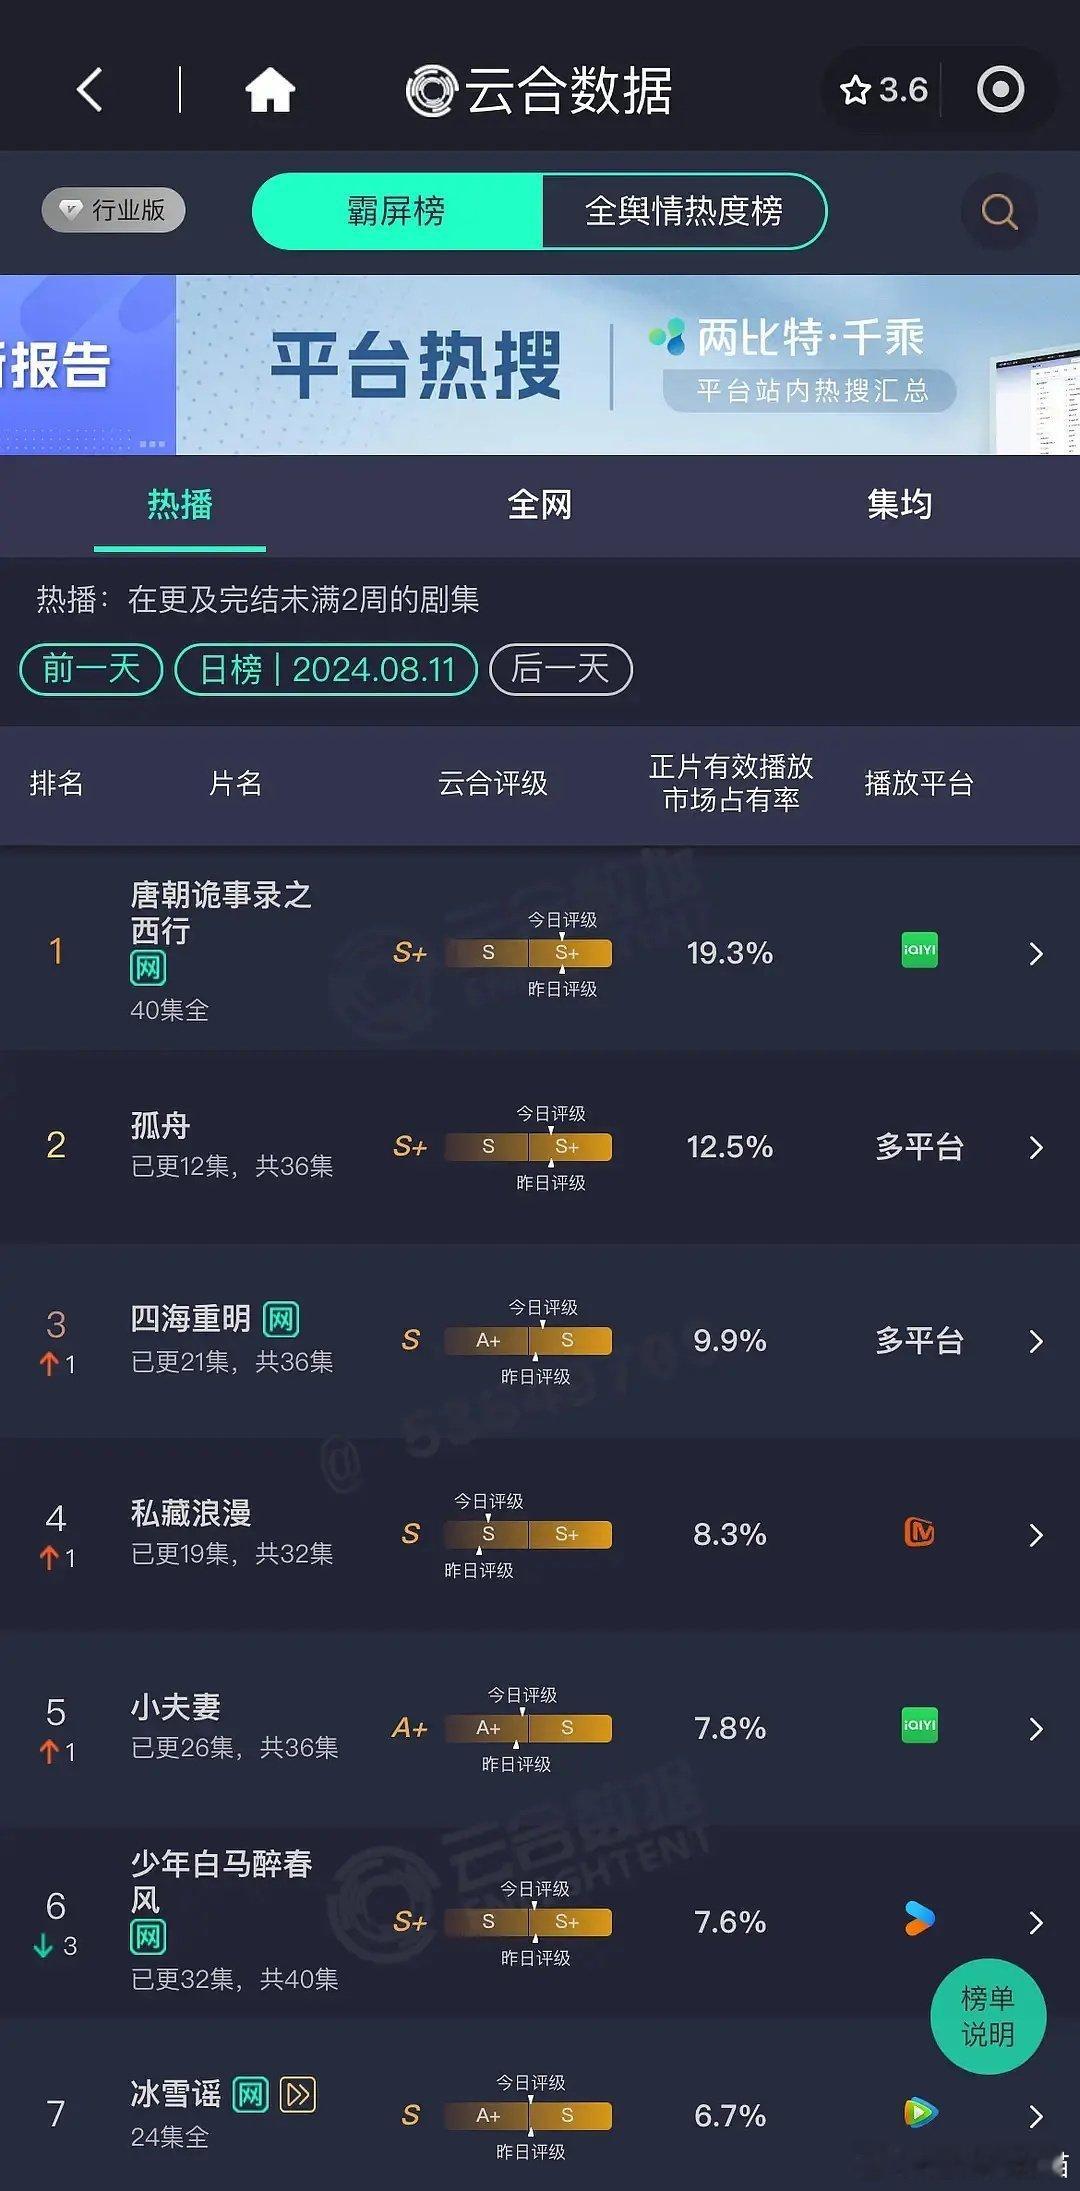Viewport: 1080px width, 2191px height.
Task: Switch to the 全舆情热度榜 tab
Action: [686, 211]
